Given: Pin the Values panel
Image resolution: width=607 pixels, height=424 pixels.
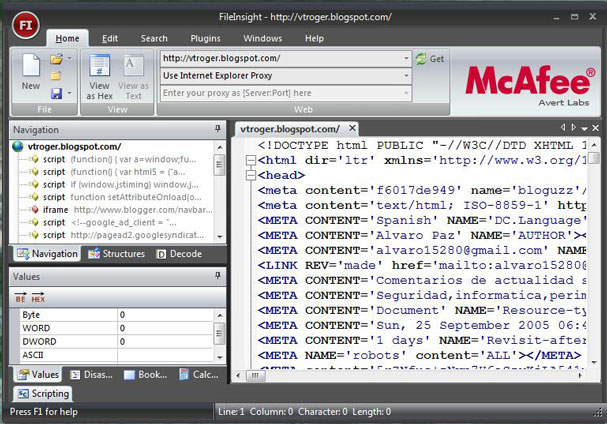Looking at the screenshot, I should point(218,276).
